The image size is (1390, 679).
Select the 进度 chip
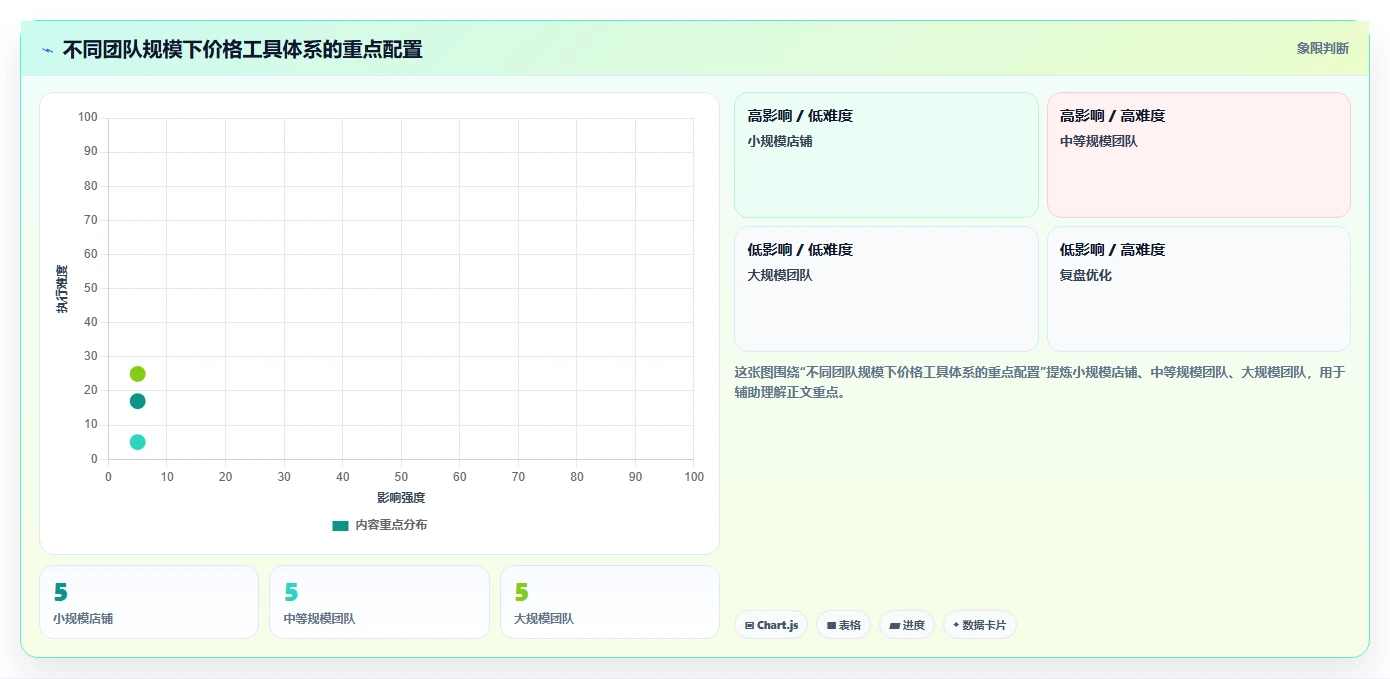coord(907,625)
